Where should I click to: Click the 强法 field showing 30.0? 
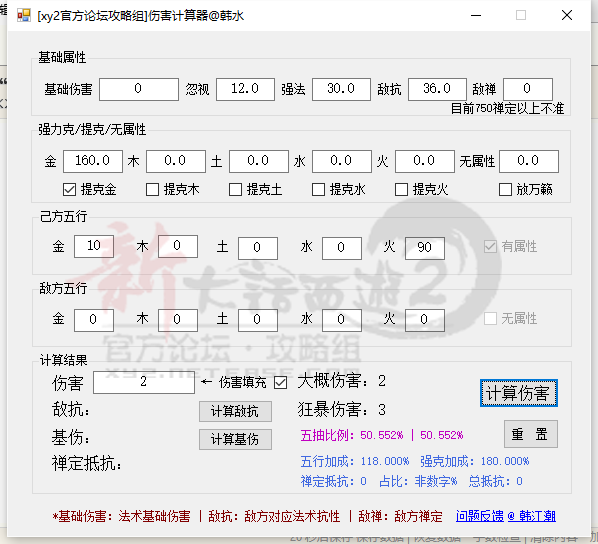click(x=341, y=89)
